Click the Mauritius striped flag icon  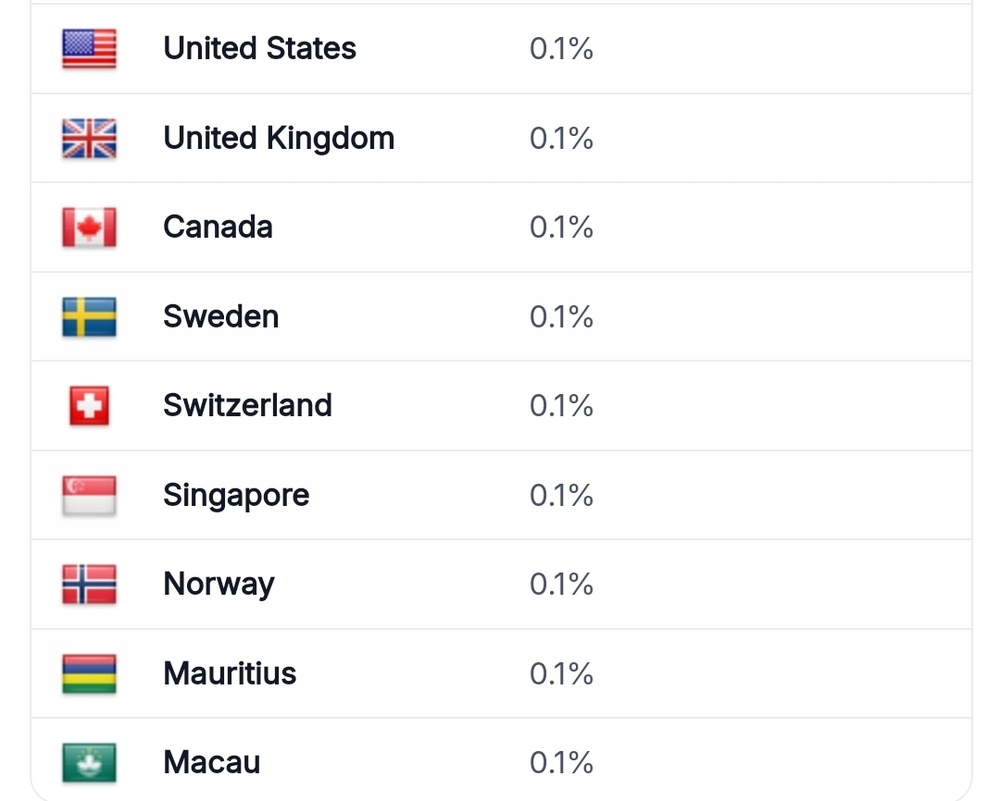[x=89, y=673]
